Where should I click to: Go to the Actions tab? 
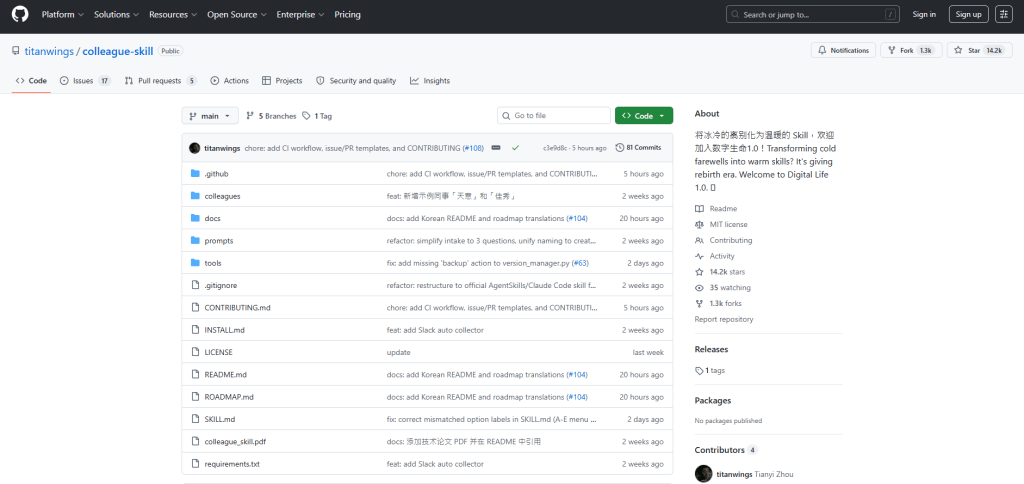pos(230,80)
